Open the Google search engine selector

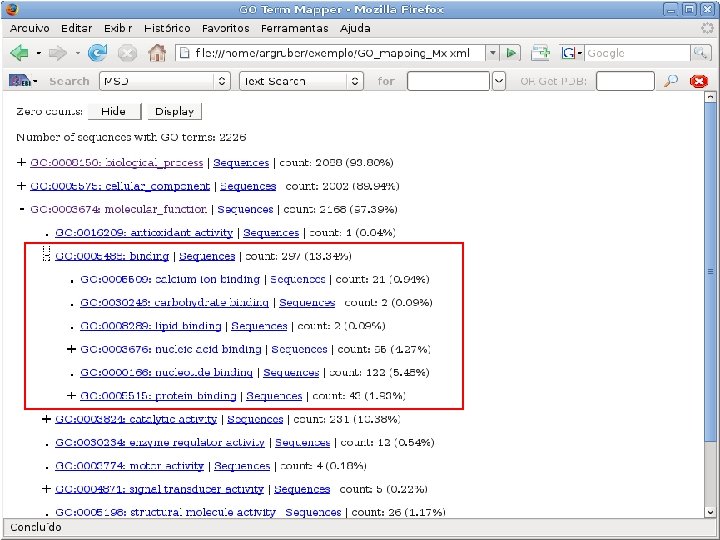click(572, 53)
